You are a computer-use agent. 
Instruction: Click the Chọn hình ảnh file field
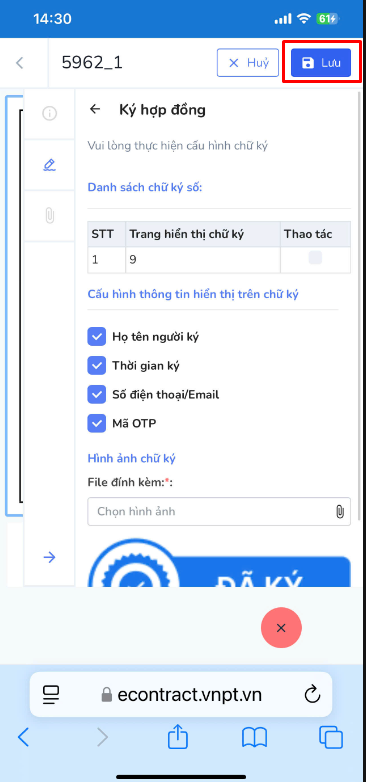coord(219,511)
